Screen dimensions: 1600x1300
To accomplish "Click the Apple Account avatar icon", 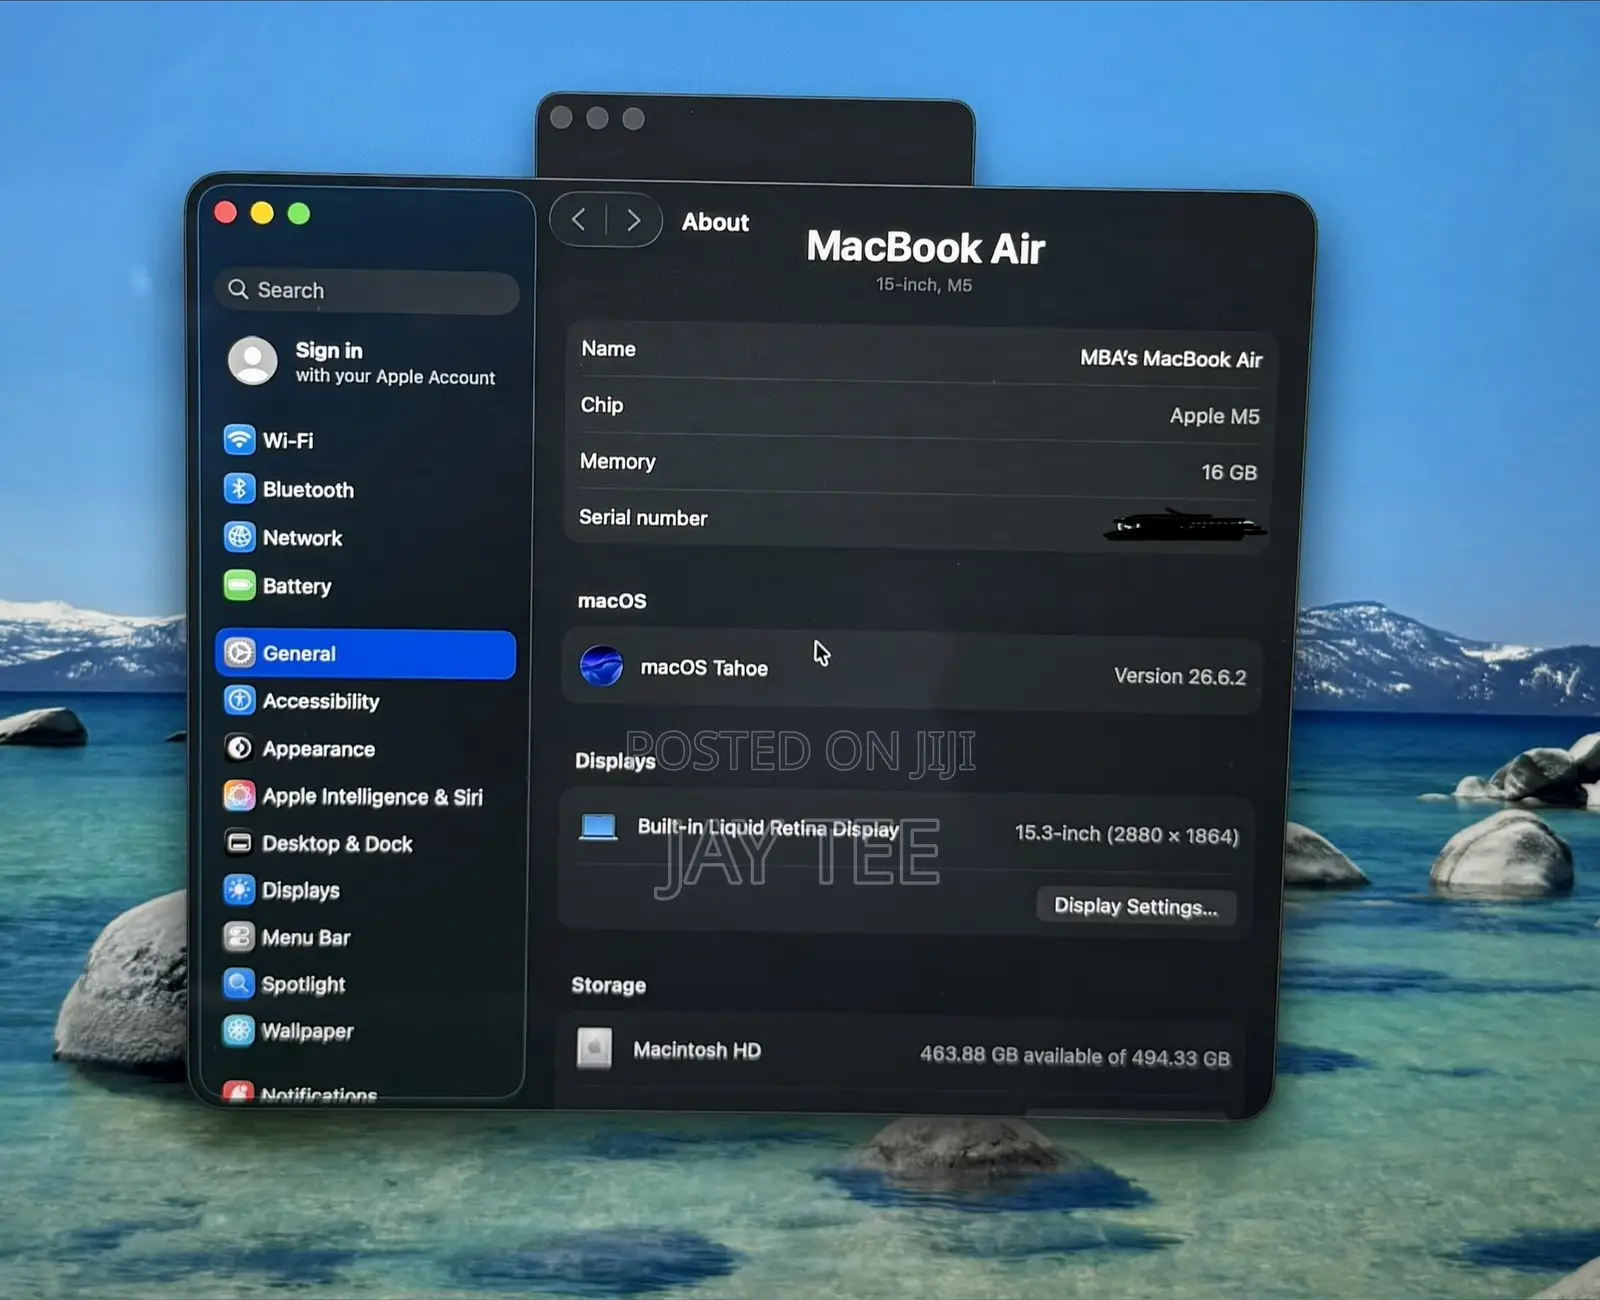I will point(253,360).
